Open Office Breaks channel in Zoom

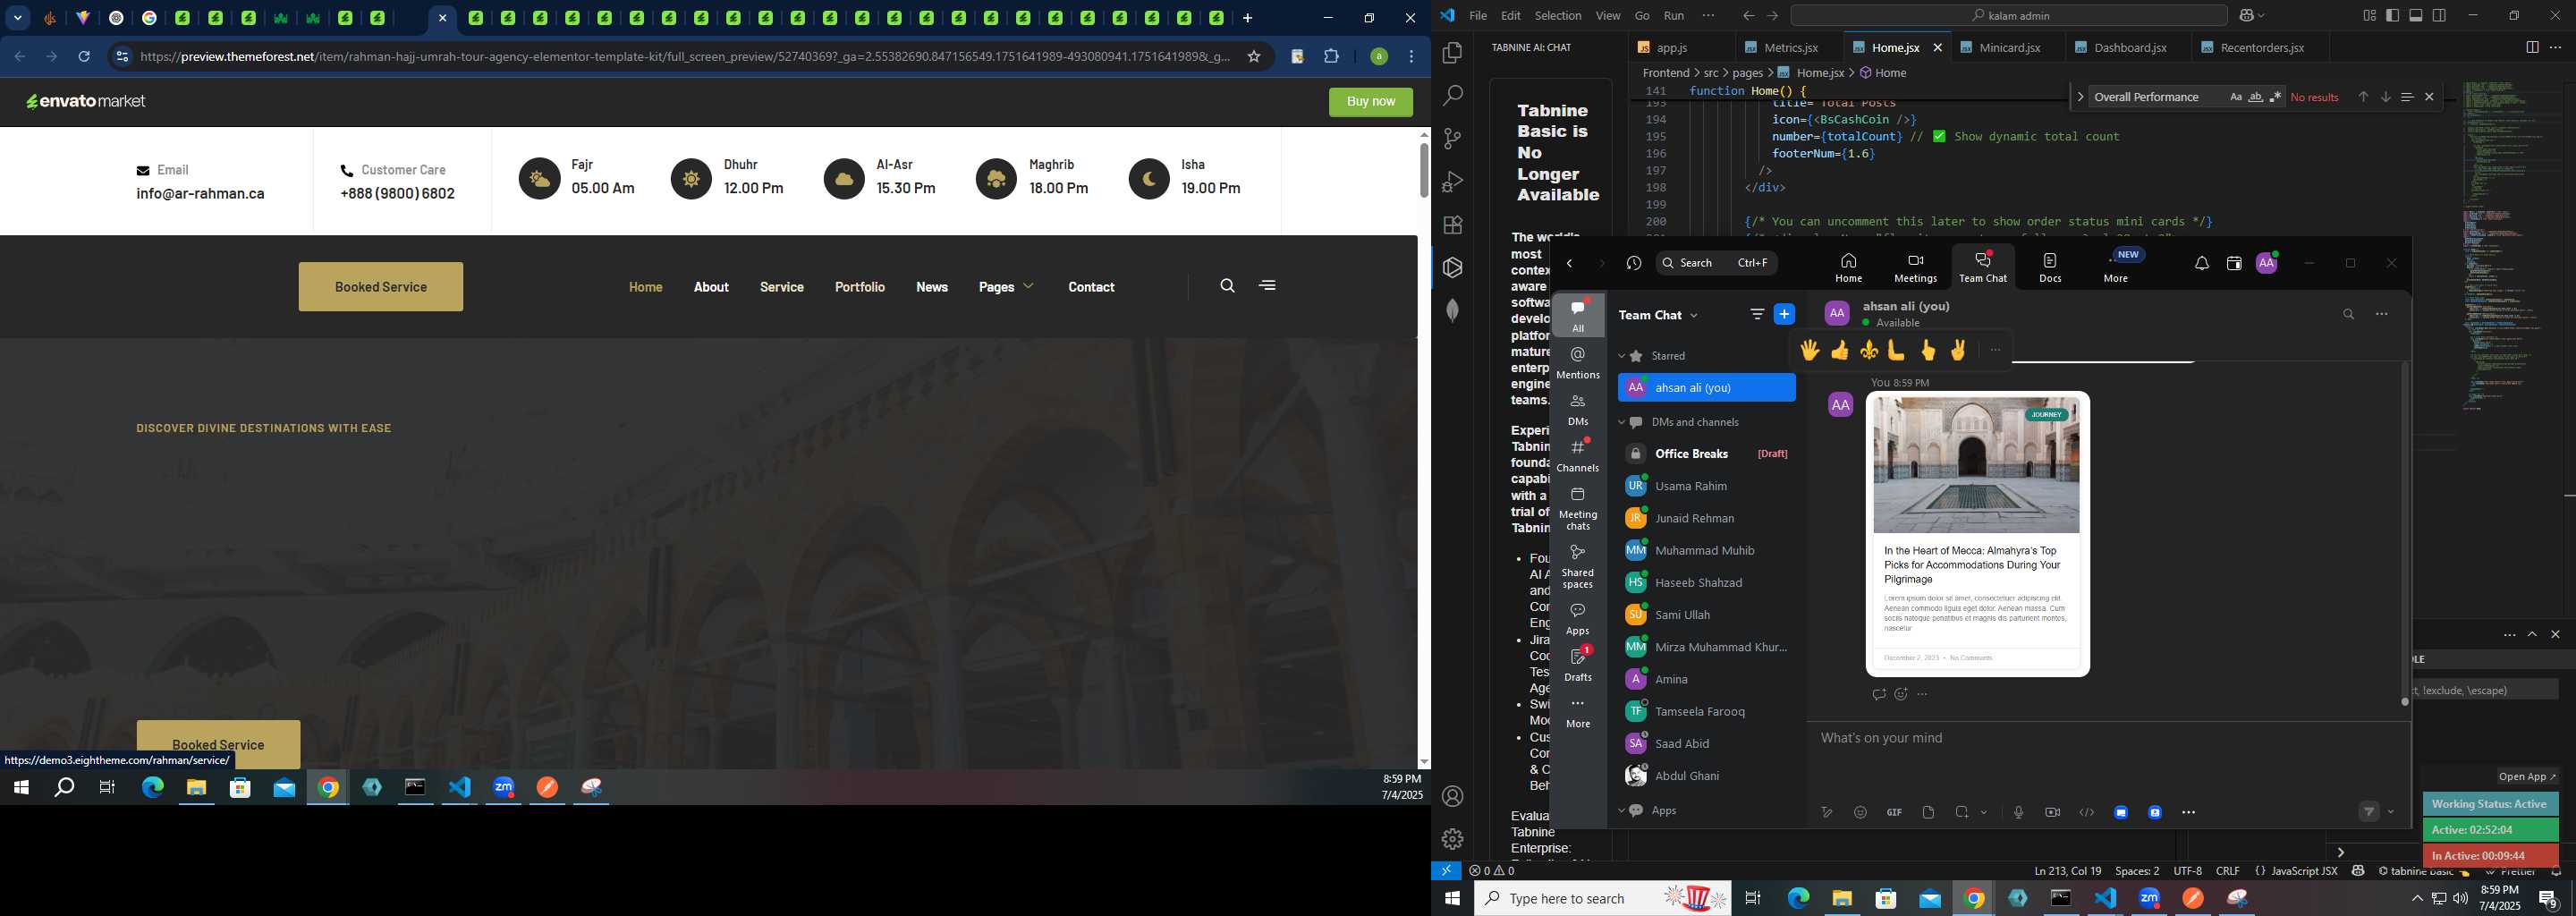tap(1706, 454)
